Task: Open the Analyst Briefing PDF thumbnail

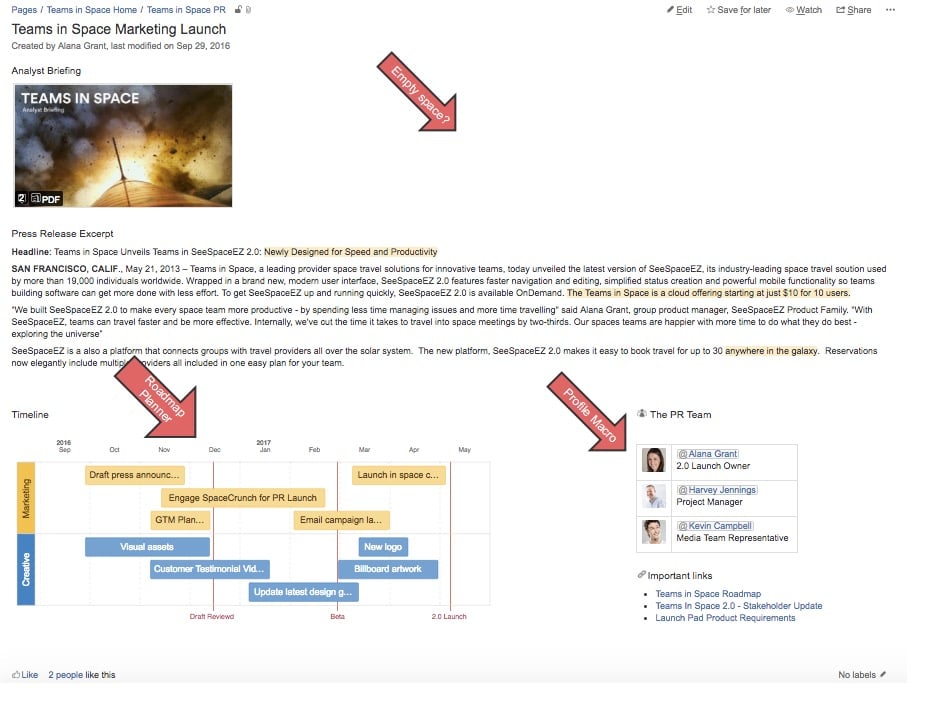Action: pyautogui.click(x=123, y=145)
